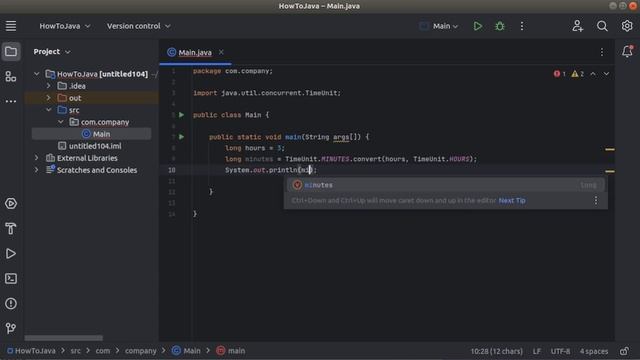Viewport: 640px width, 360px height.
Task: Click the Next Tip link in the completion popup
Action: [x=512, y=200]
